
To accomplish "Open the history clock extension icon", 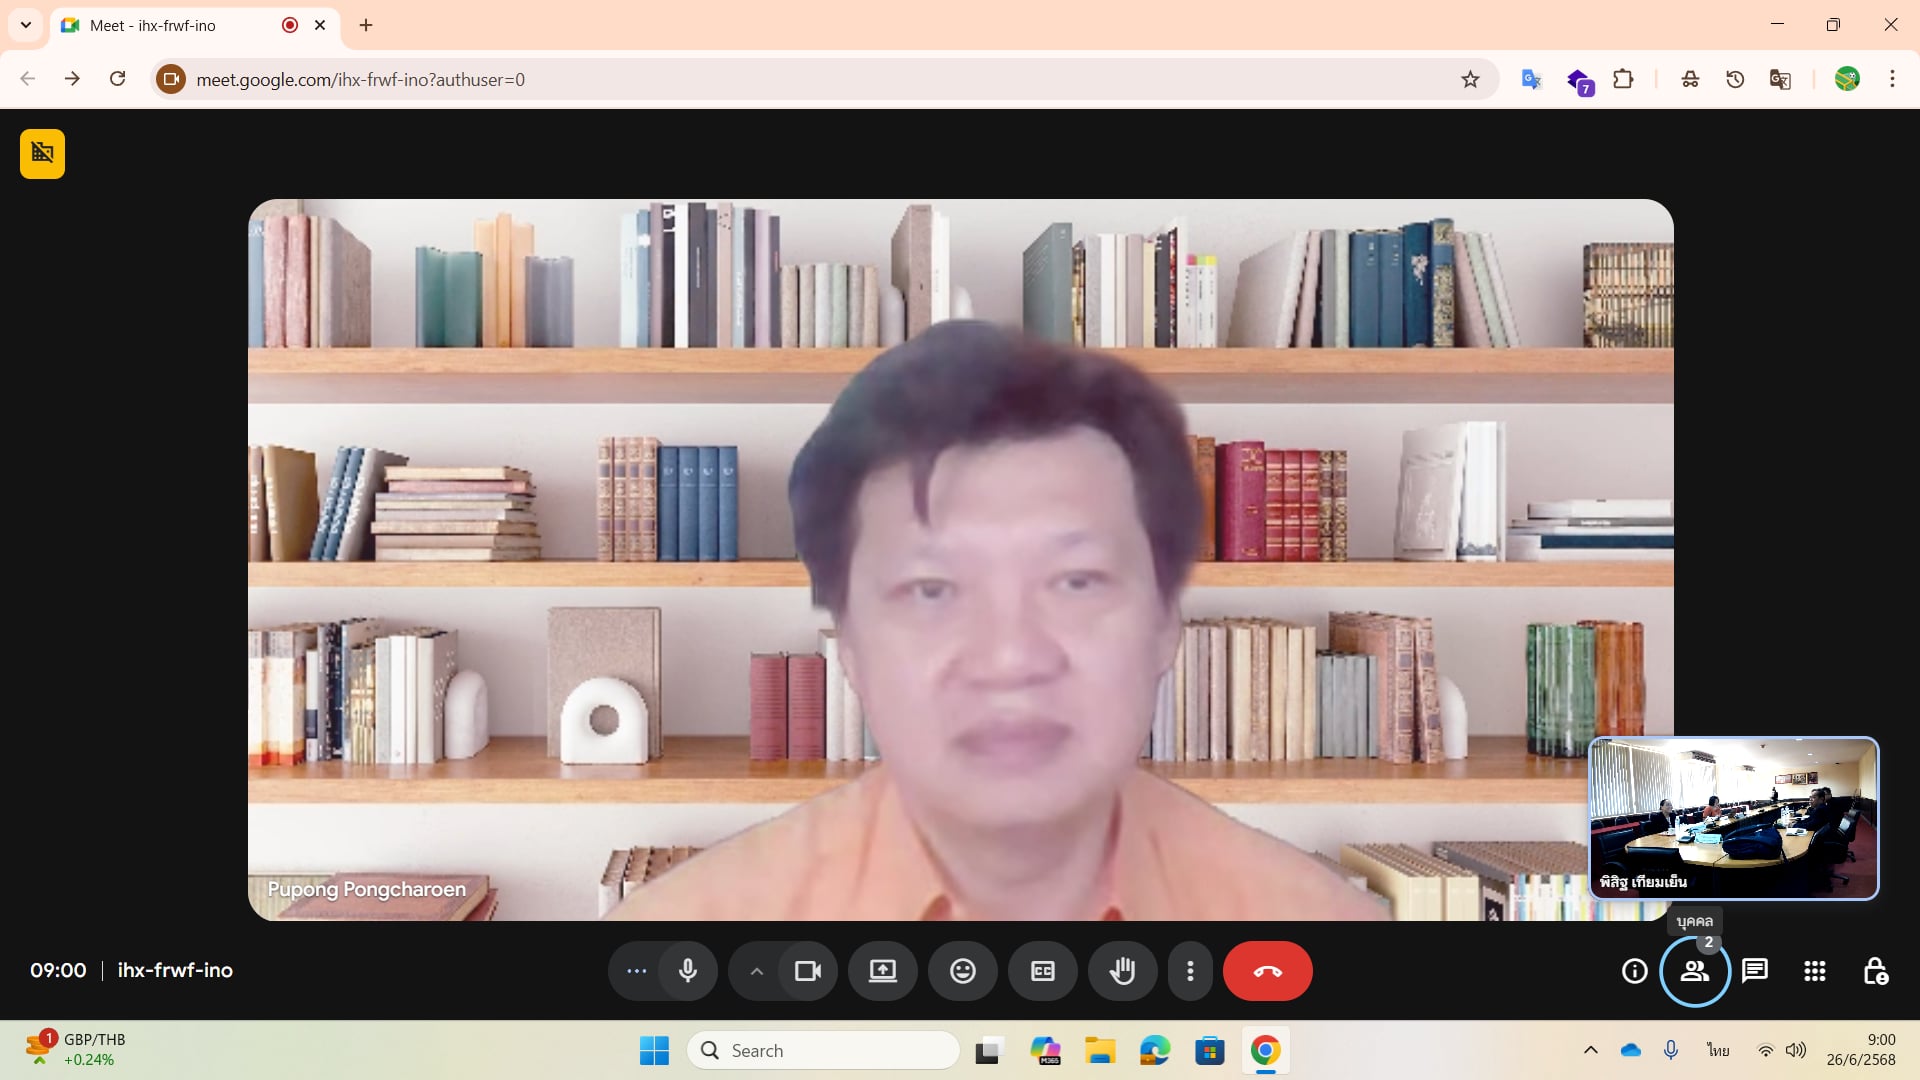I will pyautogui.click(x=1735, y=79).
